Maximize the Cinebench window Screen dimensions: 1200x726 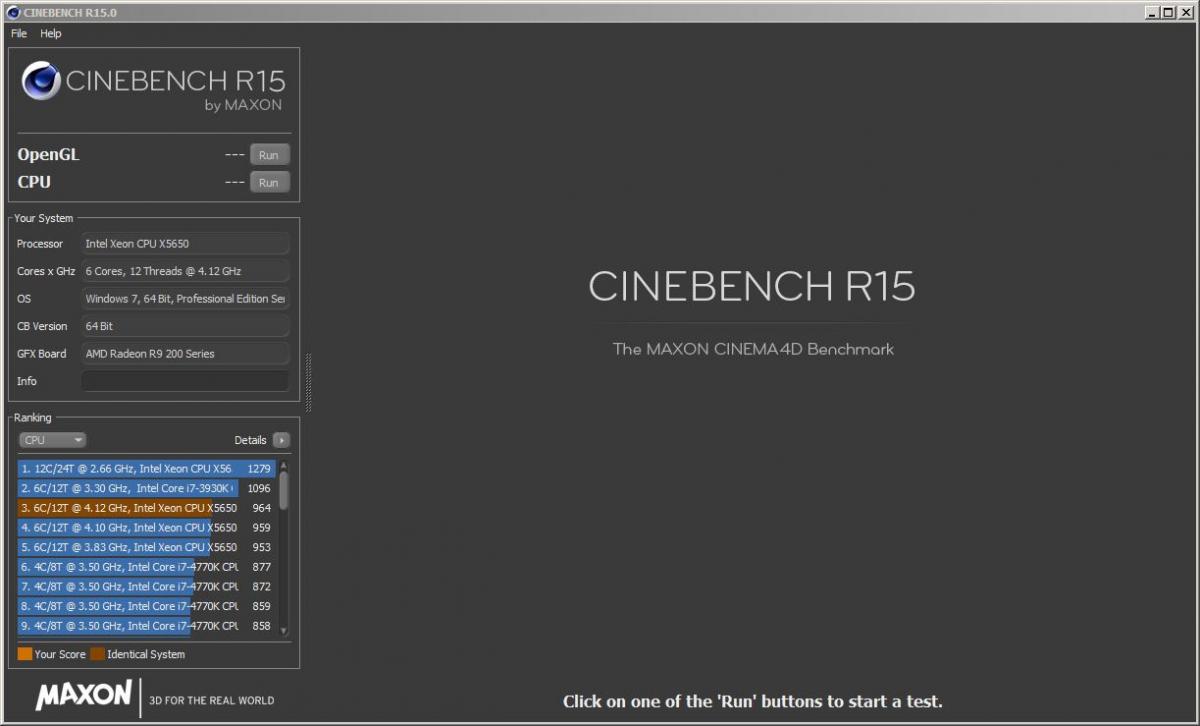[x=1168, y=11]
